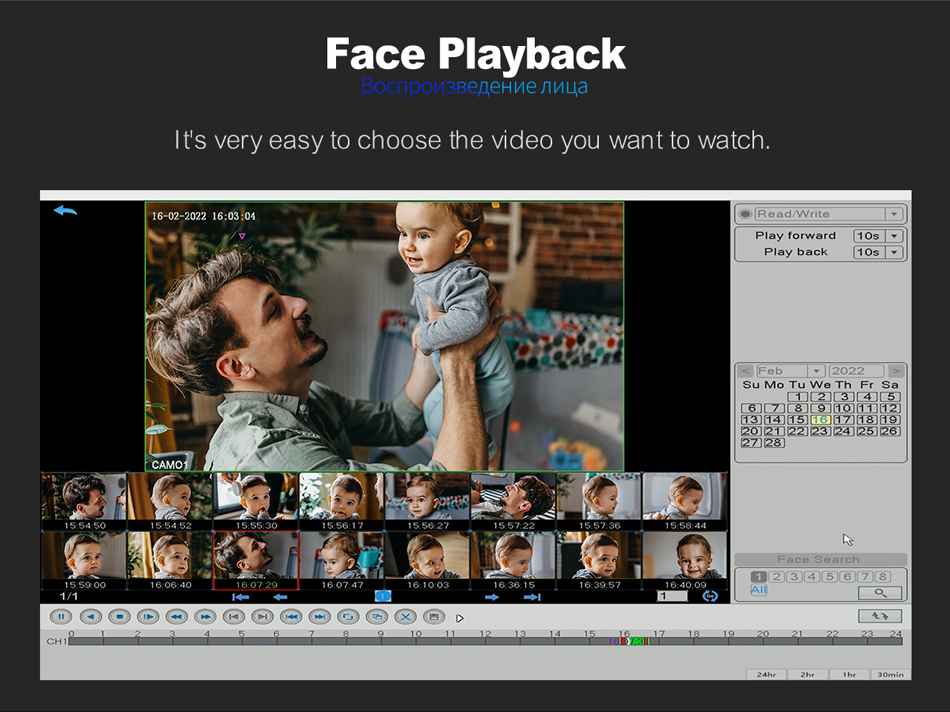Switch timeline to 24hr view
950x712 pixels.
[766, 675]
